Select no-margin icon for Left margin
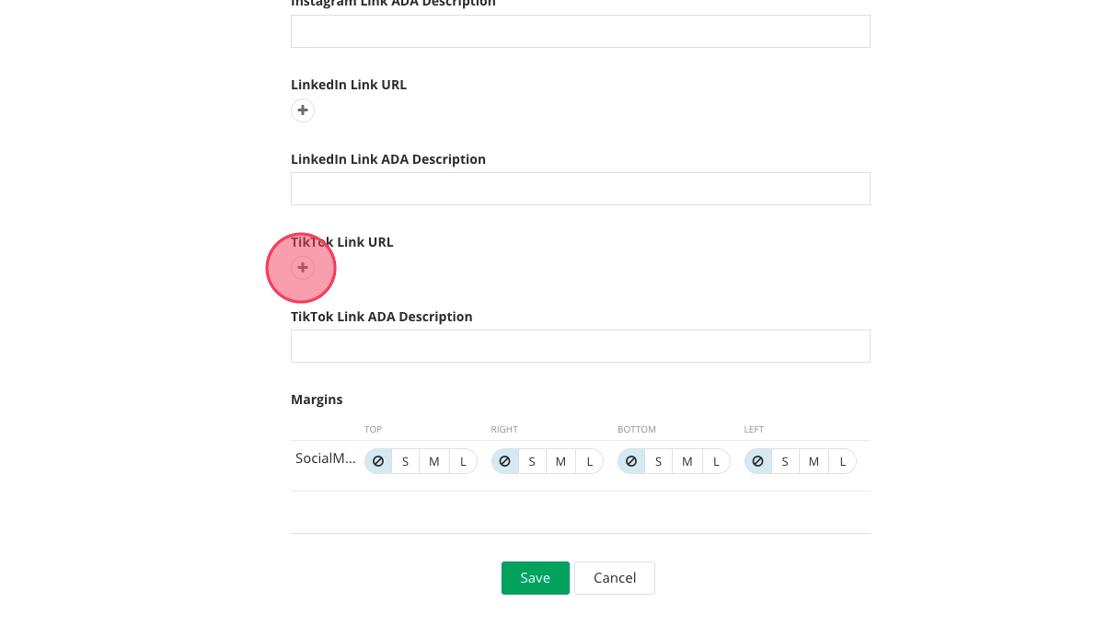Viewport: 1120px width, 625px height. [x=758, y=461]
